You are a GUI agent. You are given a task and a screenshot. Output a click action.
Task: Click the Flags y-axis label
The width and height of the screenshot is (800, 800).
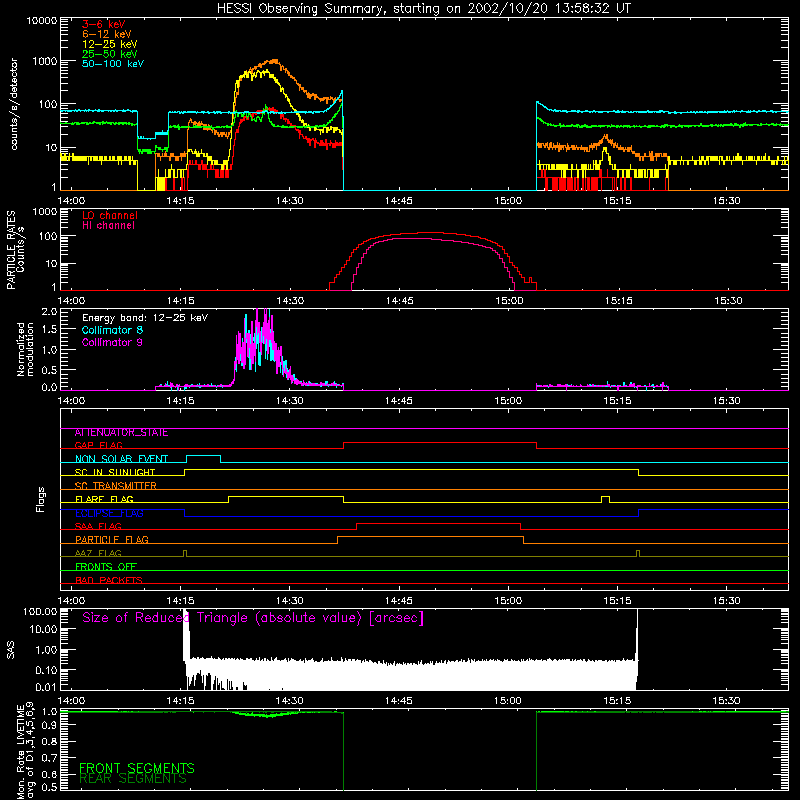point(40,499)
